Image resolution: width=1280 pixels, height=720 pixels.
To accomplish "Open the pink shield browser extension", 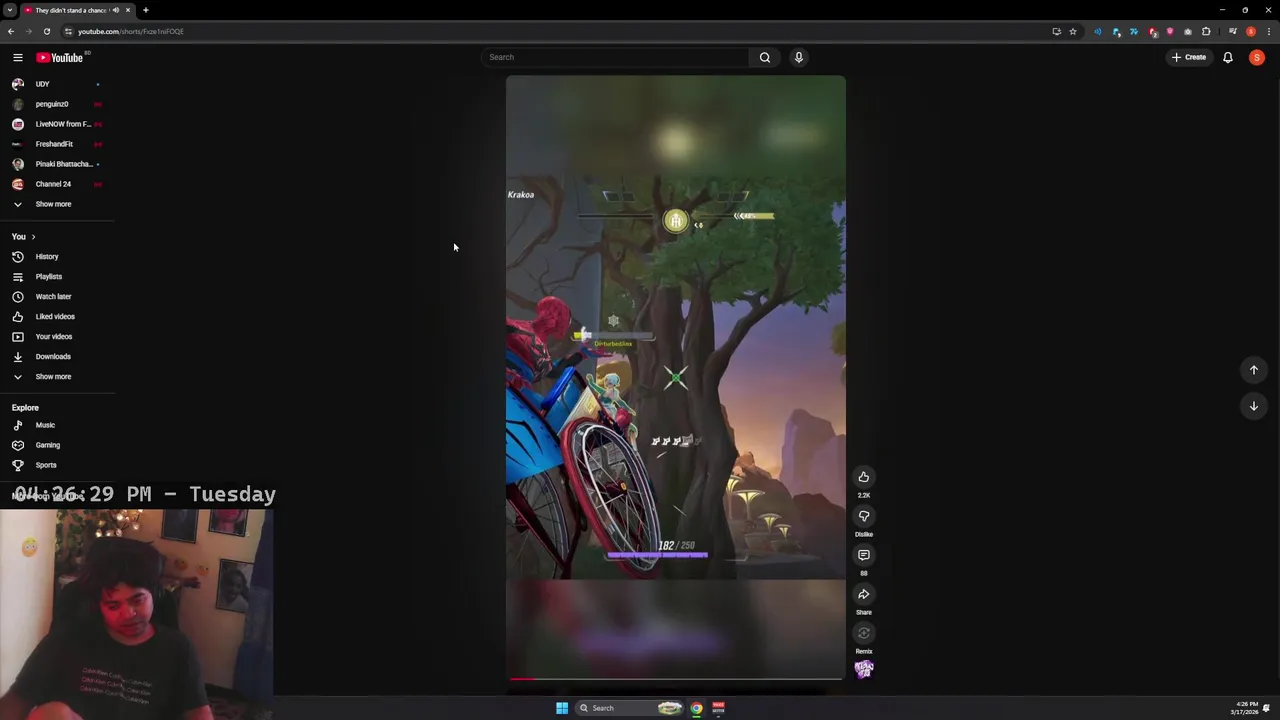I will pyautogui.click(x=1170, y=32).
